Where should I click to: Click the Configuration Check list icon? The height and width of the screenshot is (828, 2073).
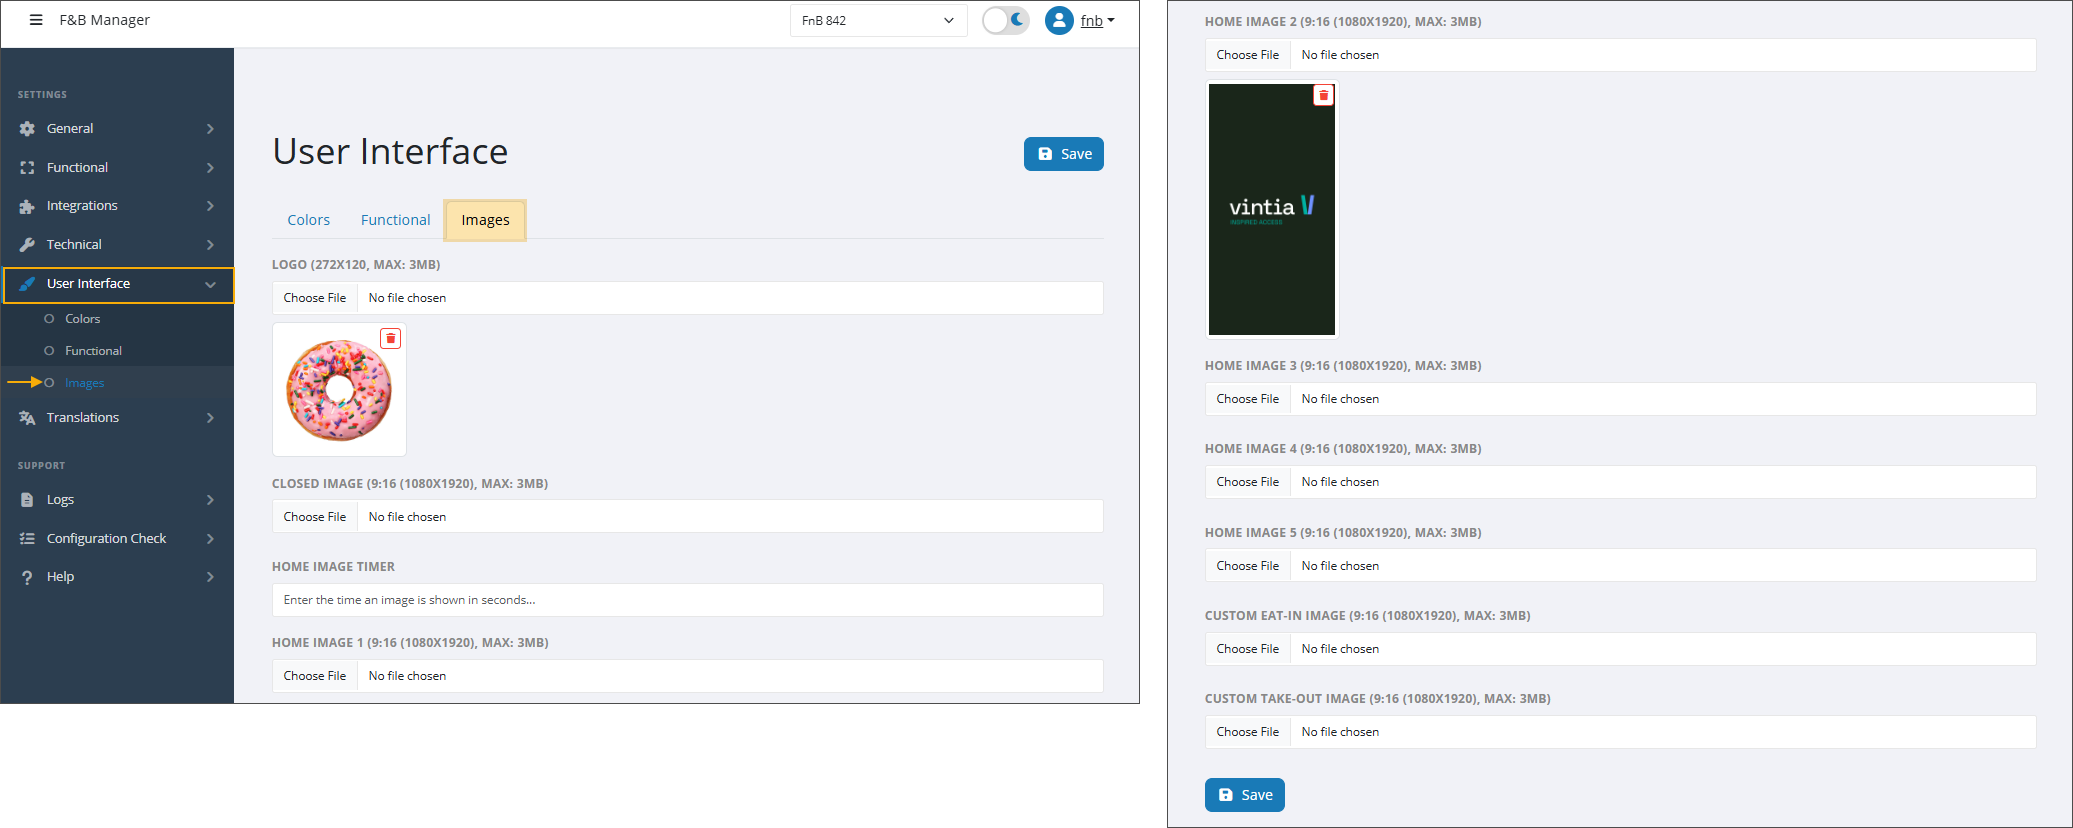pyautogui.click(x=27, y=539)
